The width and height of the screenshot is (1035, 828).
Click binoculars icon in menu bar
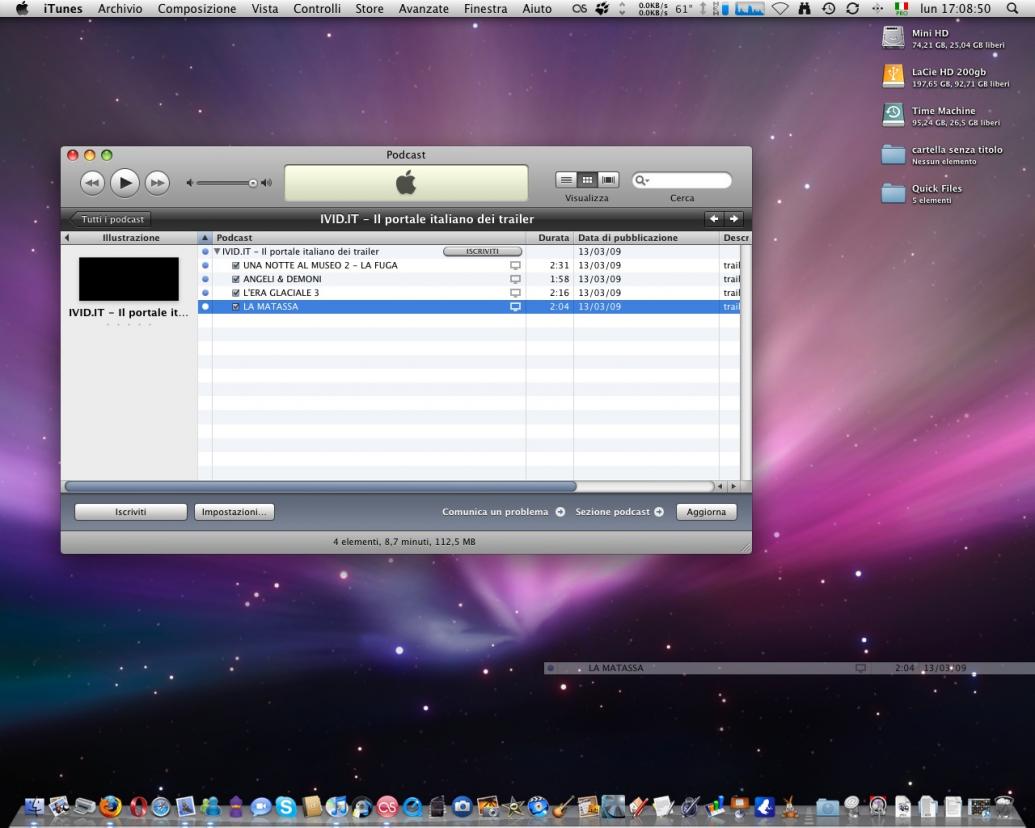click(x=805, y=9)
